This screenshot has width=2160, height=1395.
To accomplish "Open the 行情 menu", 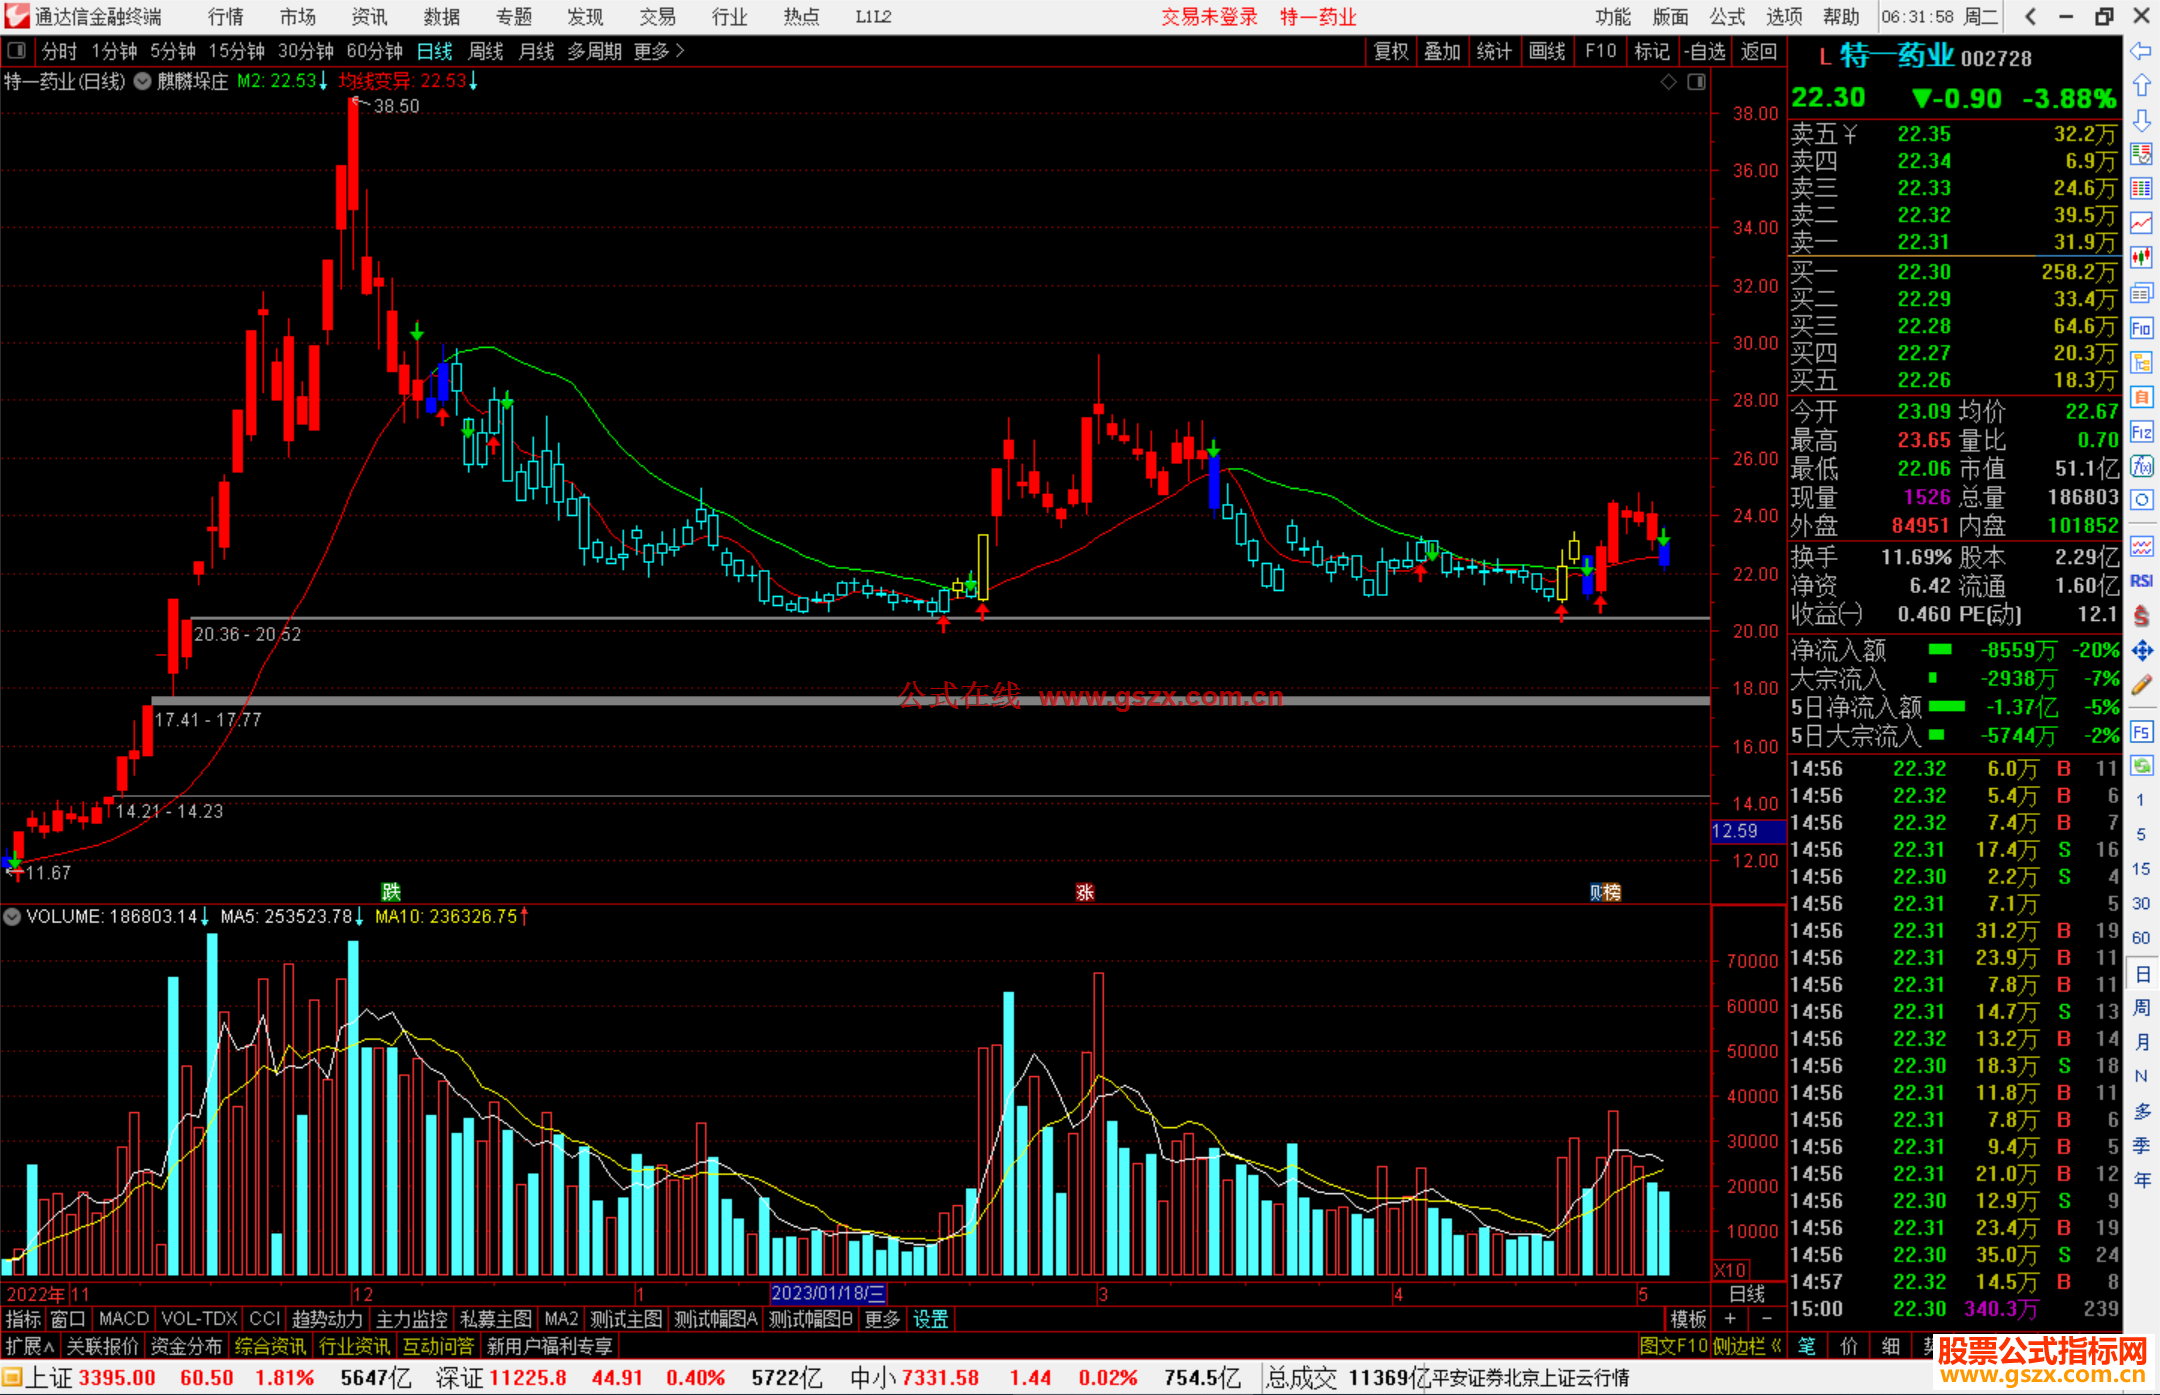I will point(226,17).
